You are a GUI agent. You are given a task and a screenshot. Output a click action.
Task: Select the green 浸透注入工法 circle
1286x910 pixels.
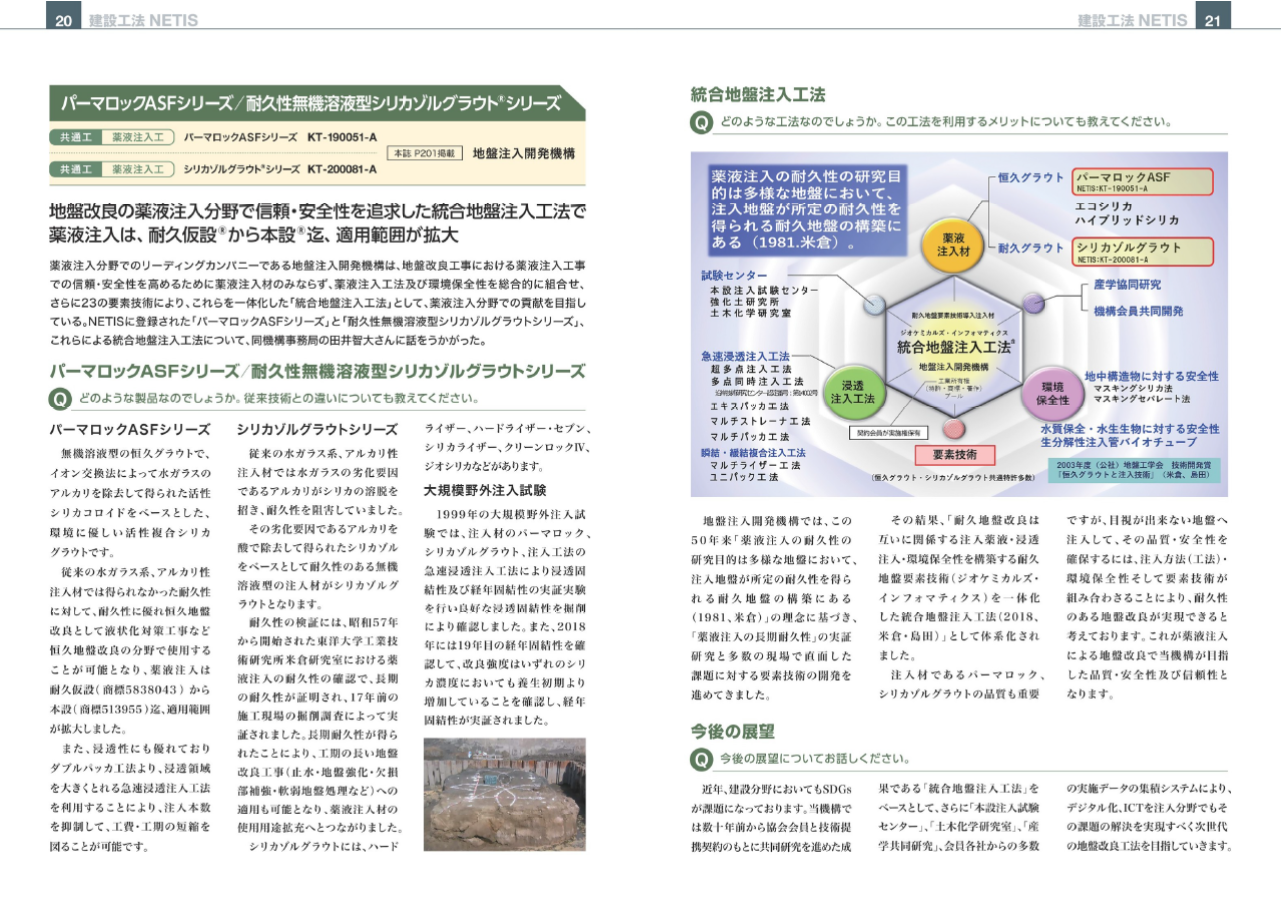[x=852, y=391]
